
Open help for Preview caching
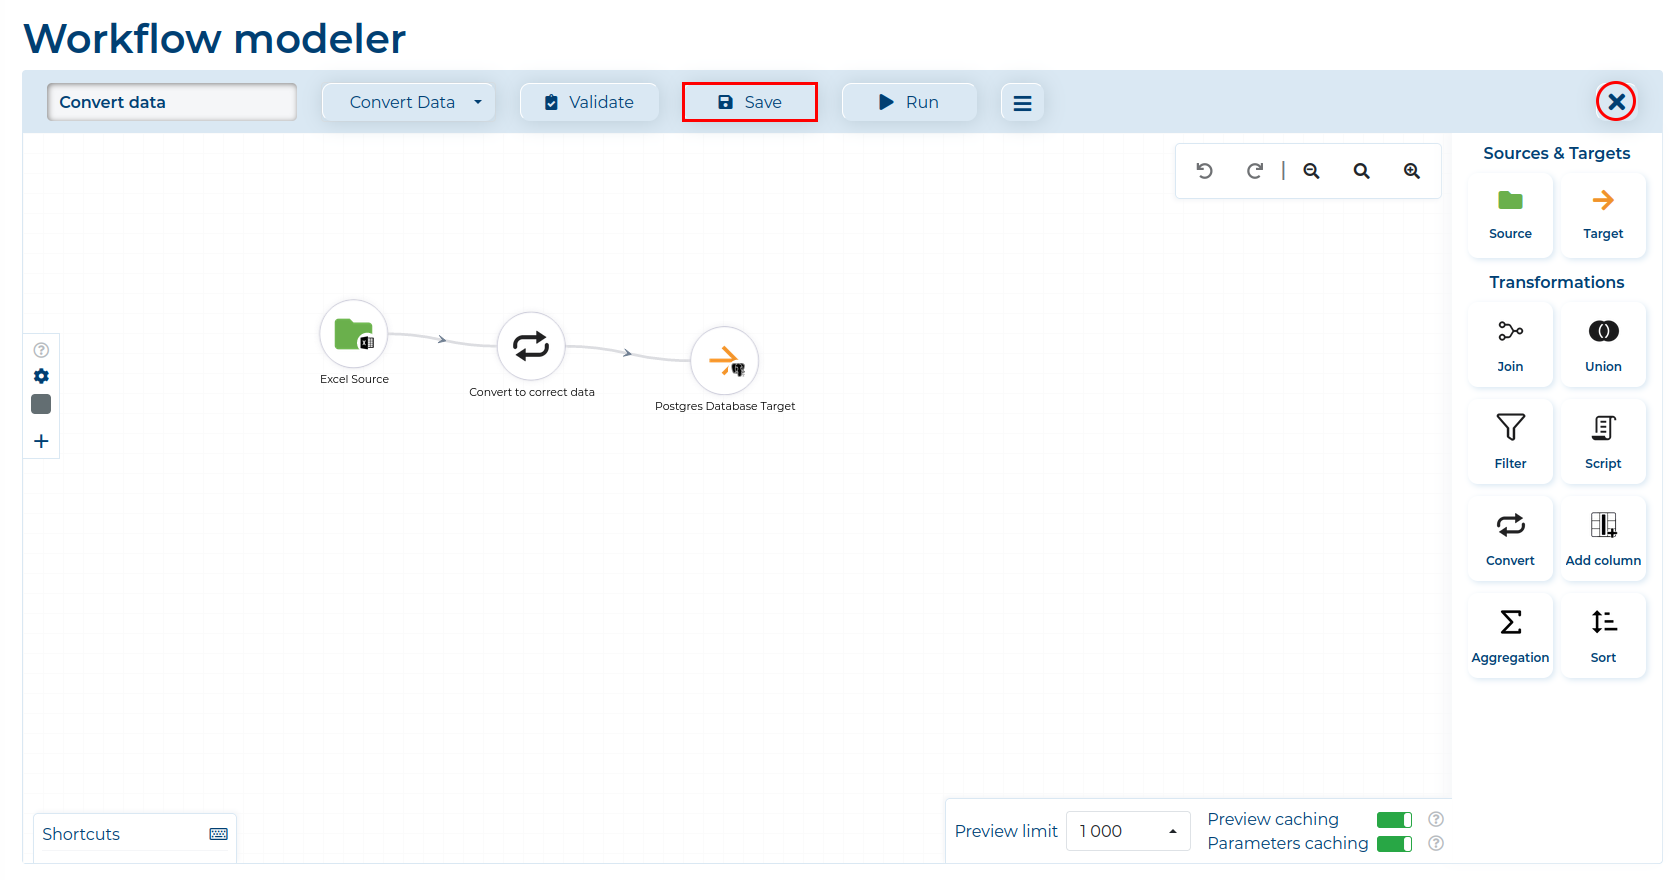tap(1436, 819)
